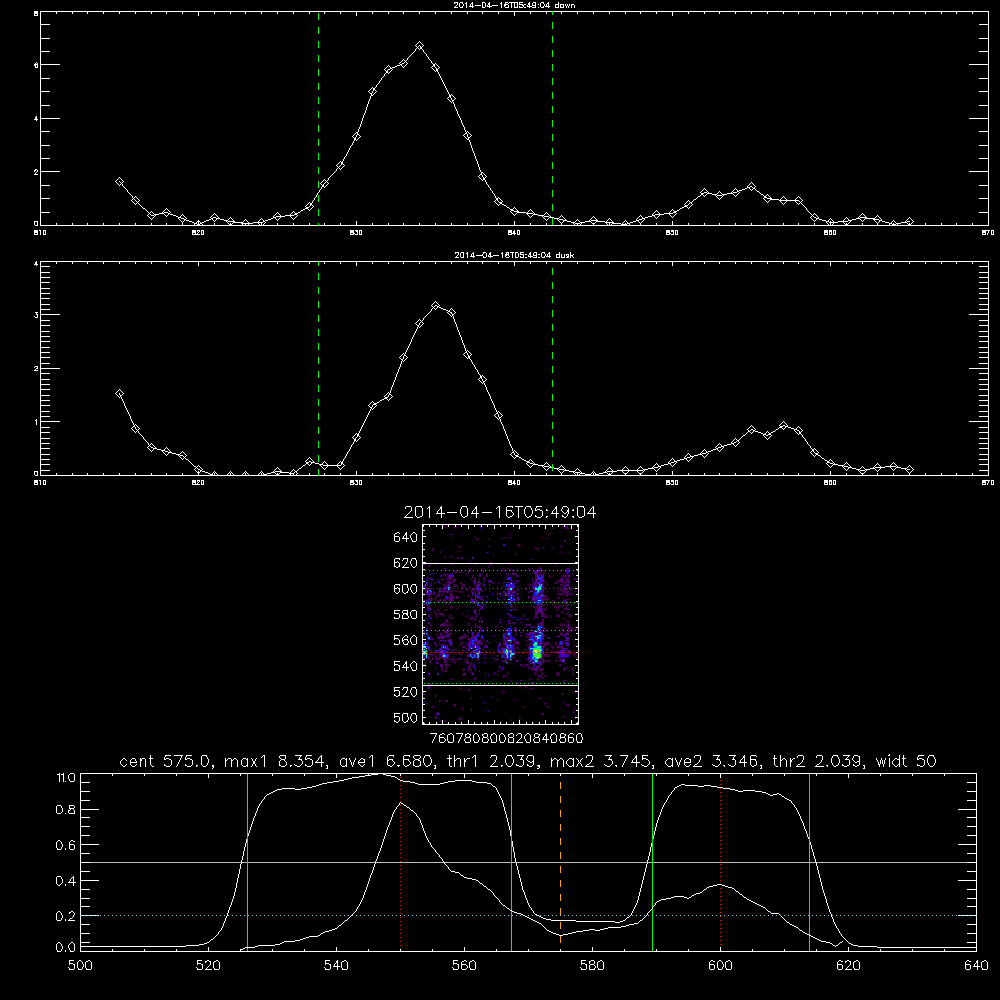This screenshot has height=1000, width=1000.
Task: Click the leftmost green vertical line in bottom plot
Action: (x=247, y=861)
